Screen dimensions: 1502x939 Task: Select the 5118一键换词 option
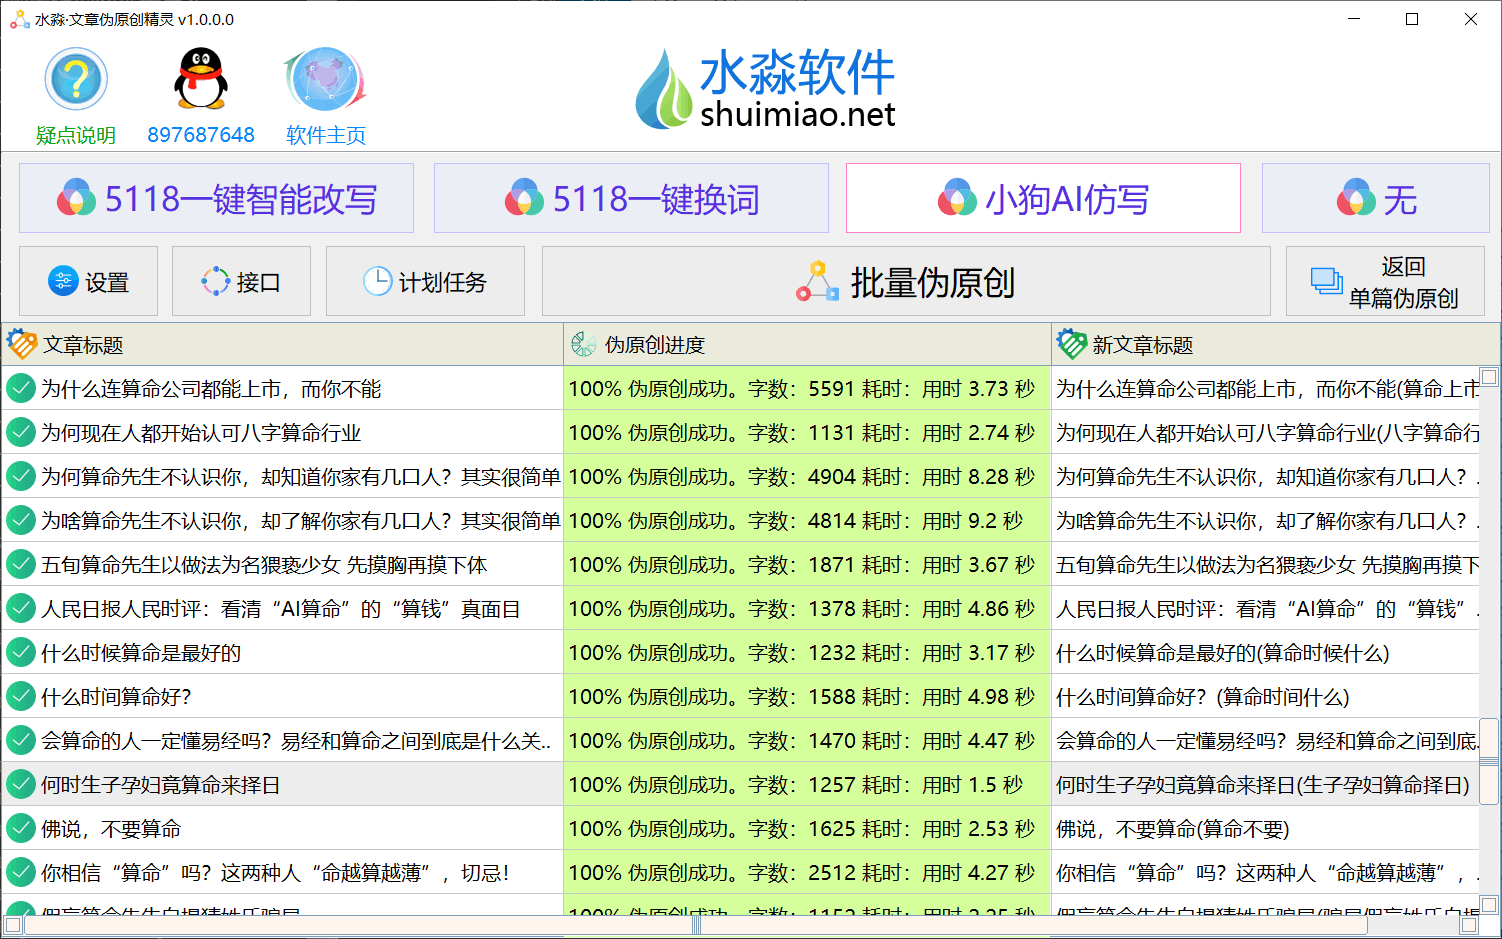631,198
